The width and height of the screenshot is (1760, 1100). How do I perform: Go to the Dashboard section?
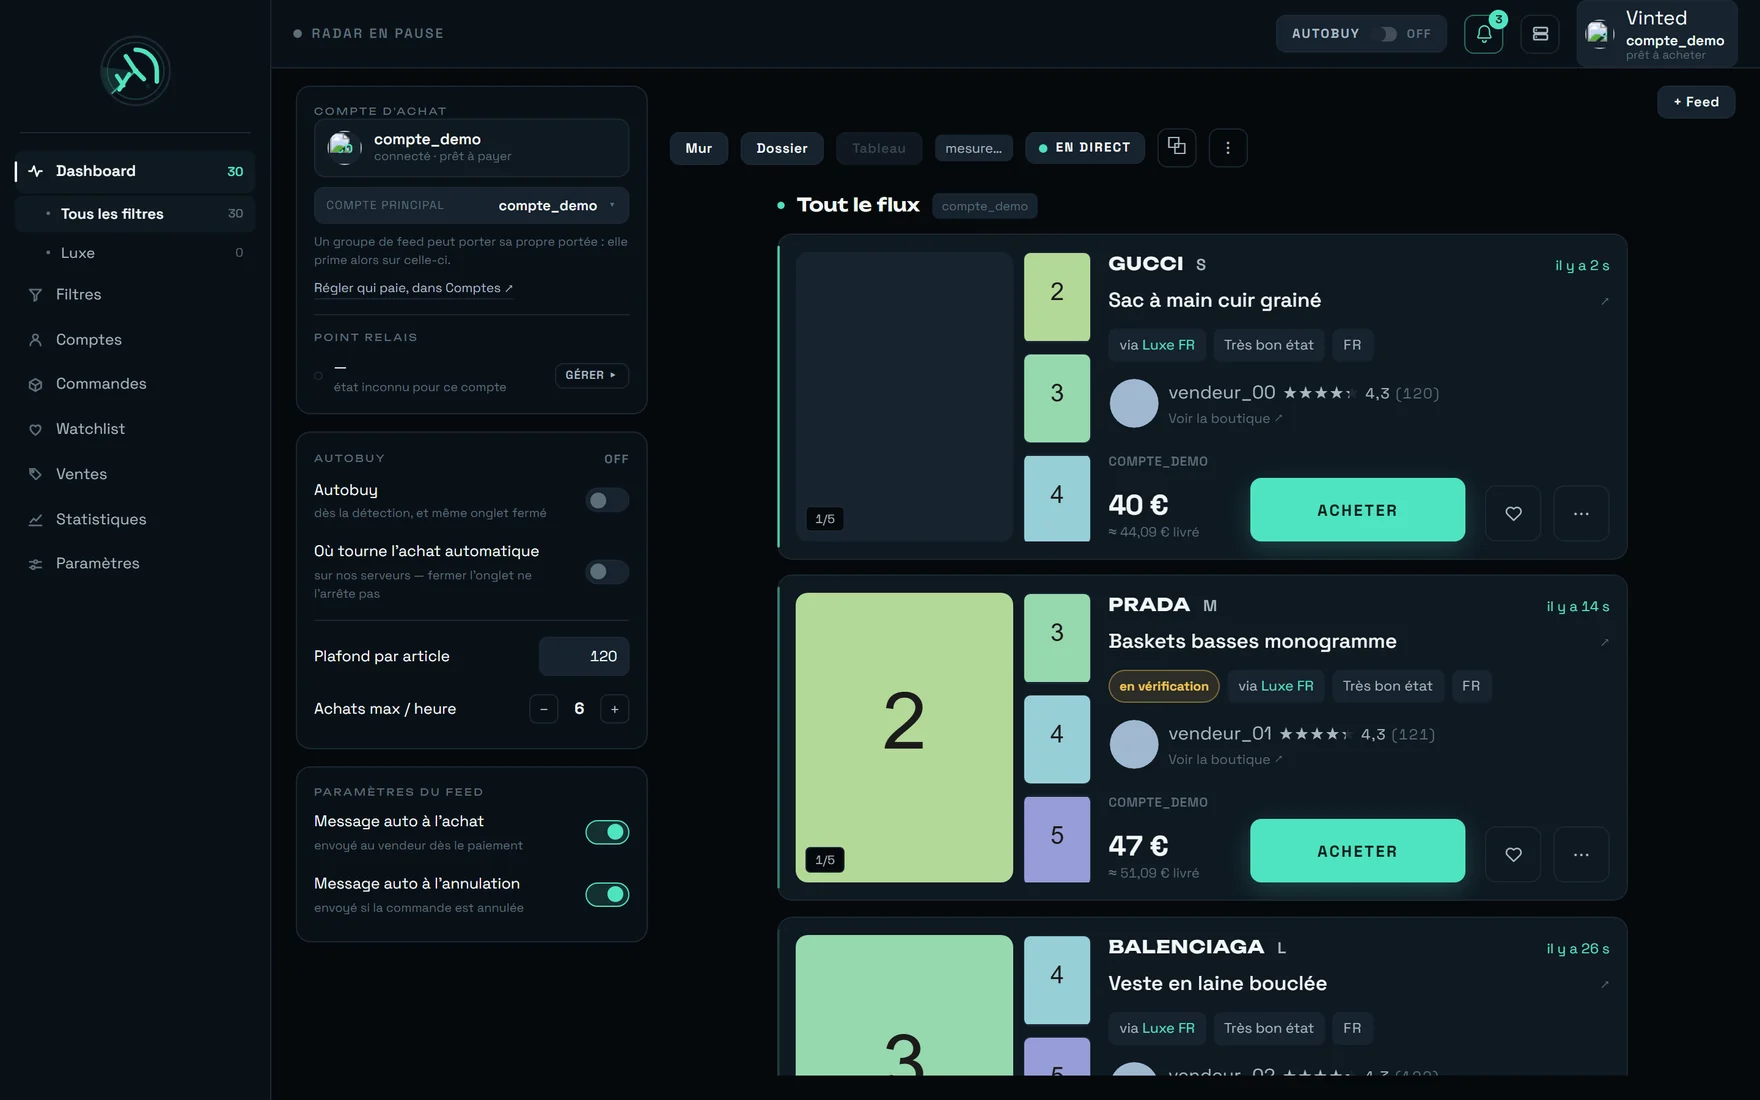[x=135, y=171]
